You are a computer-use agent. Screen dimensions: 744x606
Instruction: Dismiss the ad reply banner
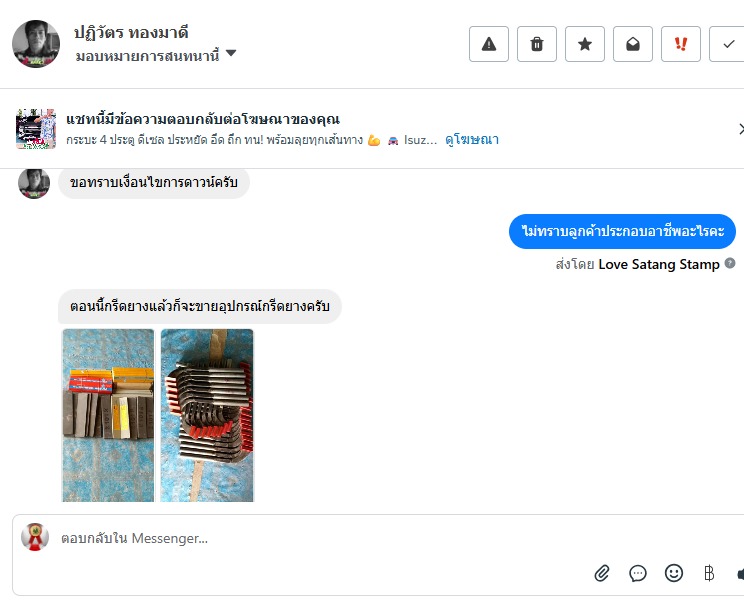[x=741, y=129]
